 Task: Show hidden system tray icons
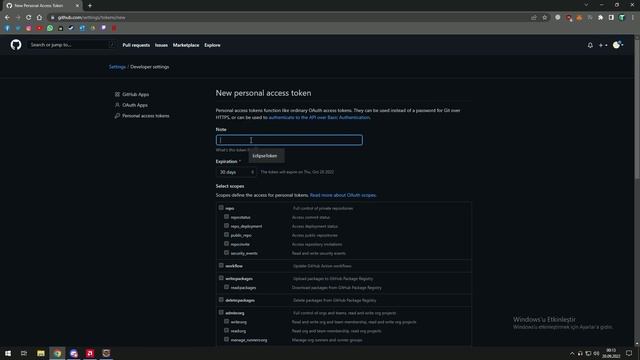pos(572,353)
